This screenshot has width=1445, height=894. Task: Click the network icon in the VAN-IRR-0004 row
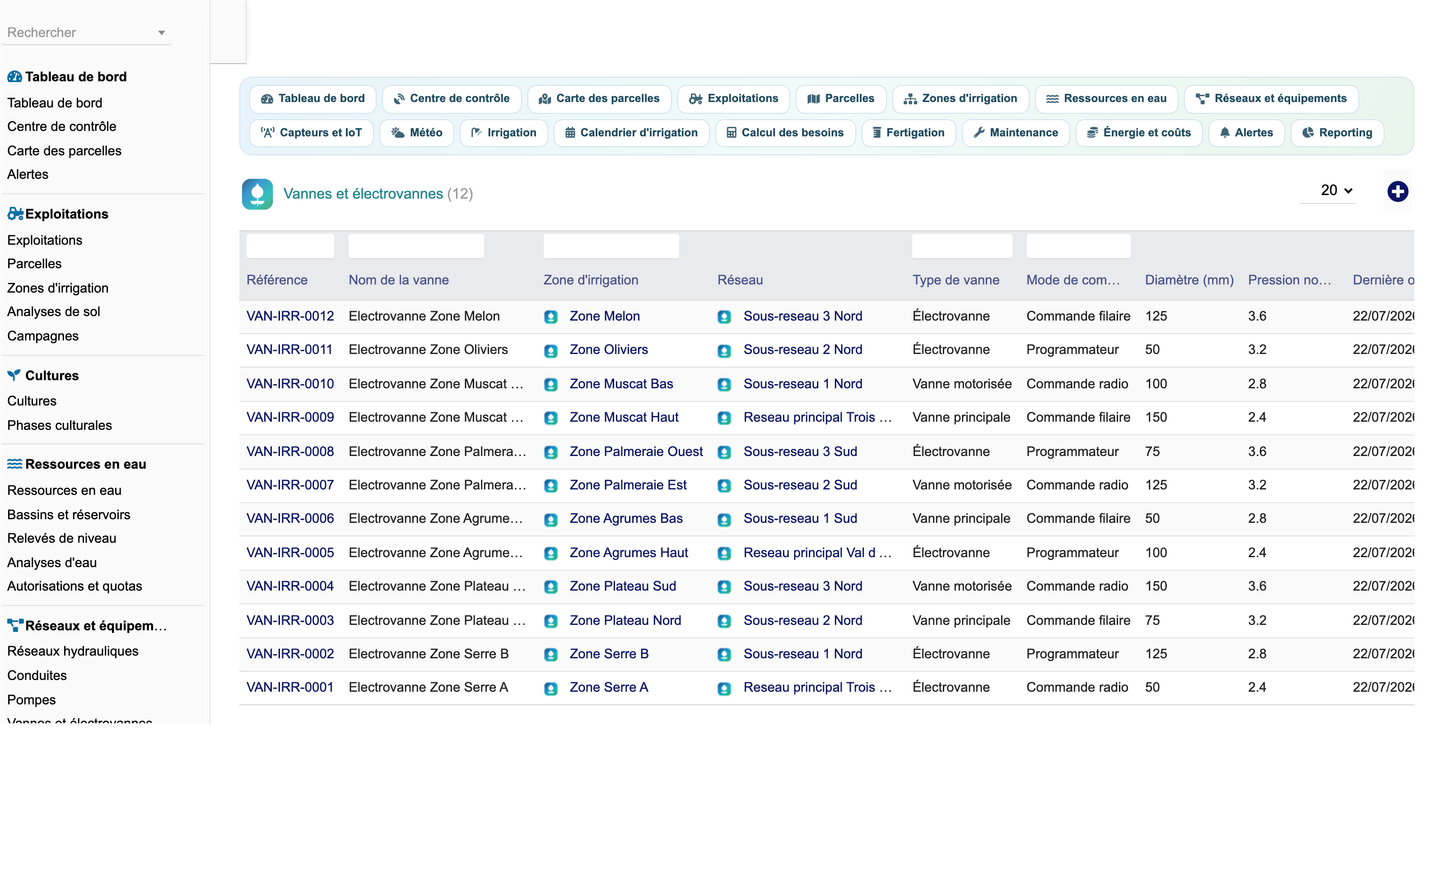(x=724, y=587)
